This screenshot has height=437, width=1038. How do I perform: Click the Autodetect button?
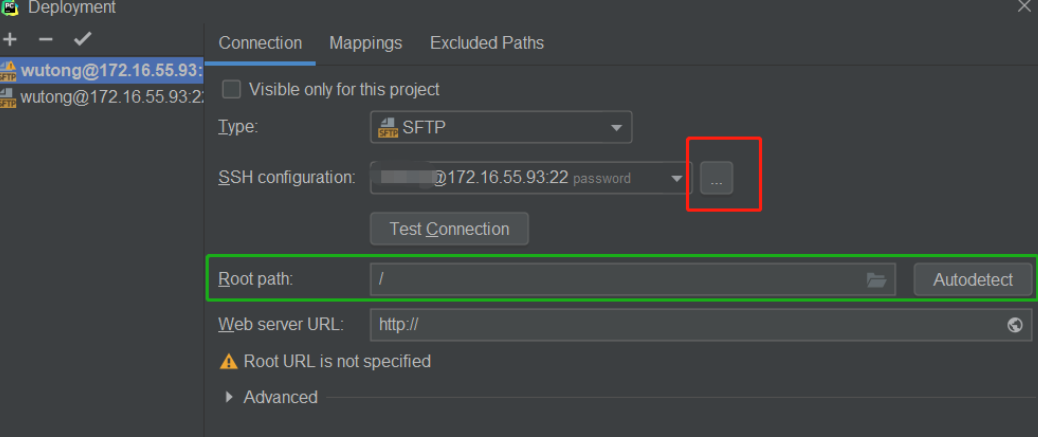973,280
